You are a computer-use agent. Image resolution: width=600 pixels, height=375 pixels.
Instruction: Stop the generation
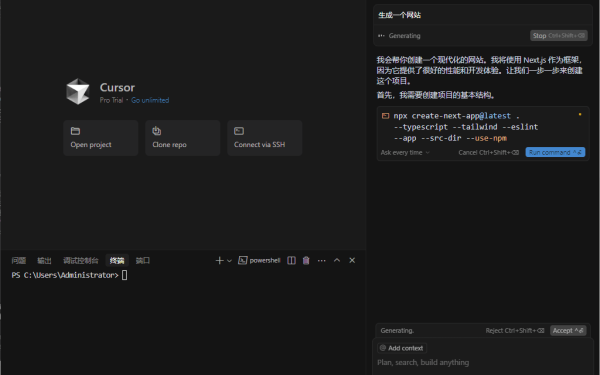tap(559, 36)
